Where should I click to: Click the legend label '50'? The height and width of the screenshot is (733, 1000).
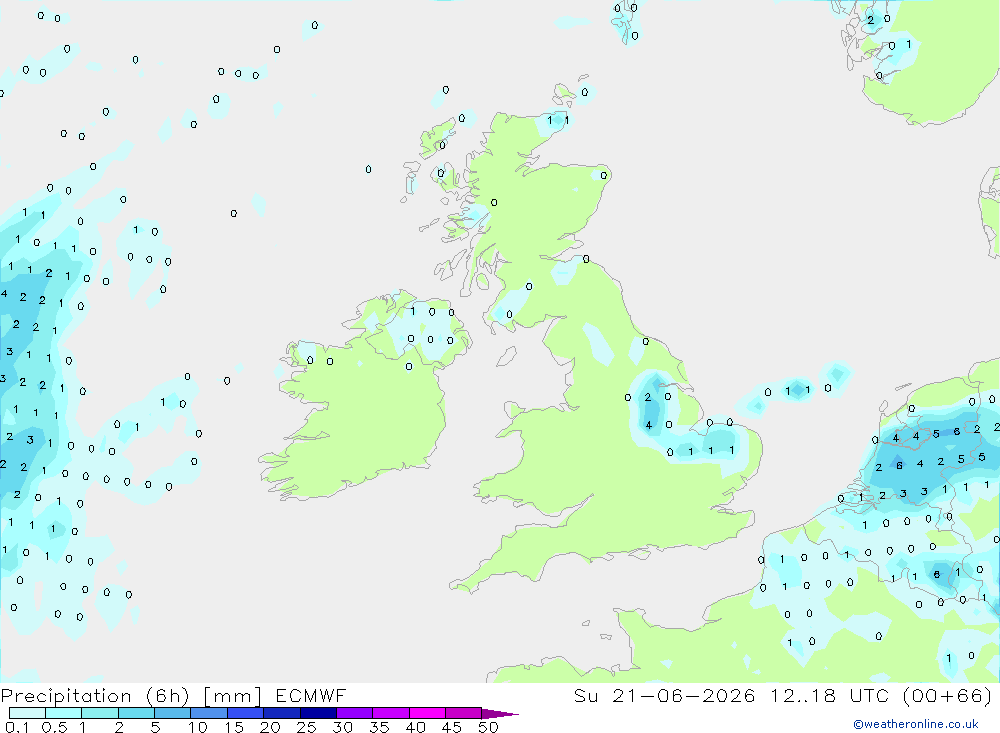pyautogui.click(x=488, y=727)
